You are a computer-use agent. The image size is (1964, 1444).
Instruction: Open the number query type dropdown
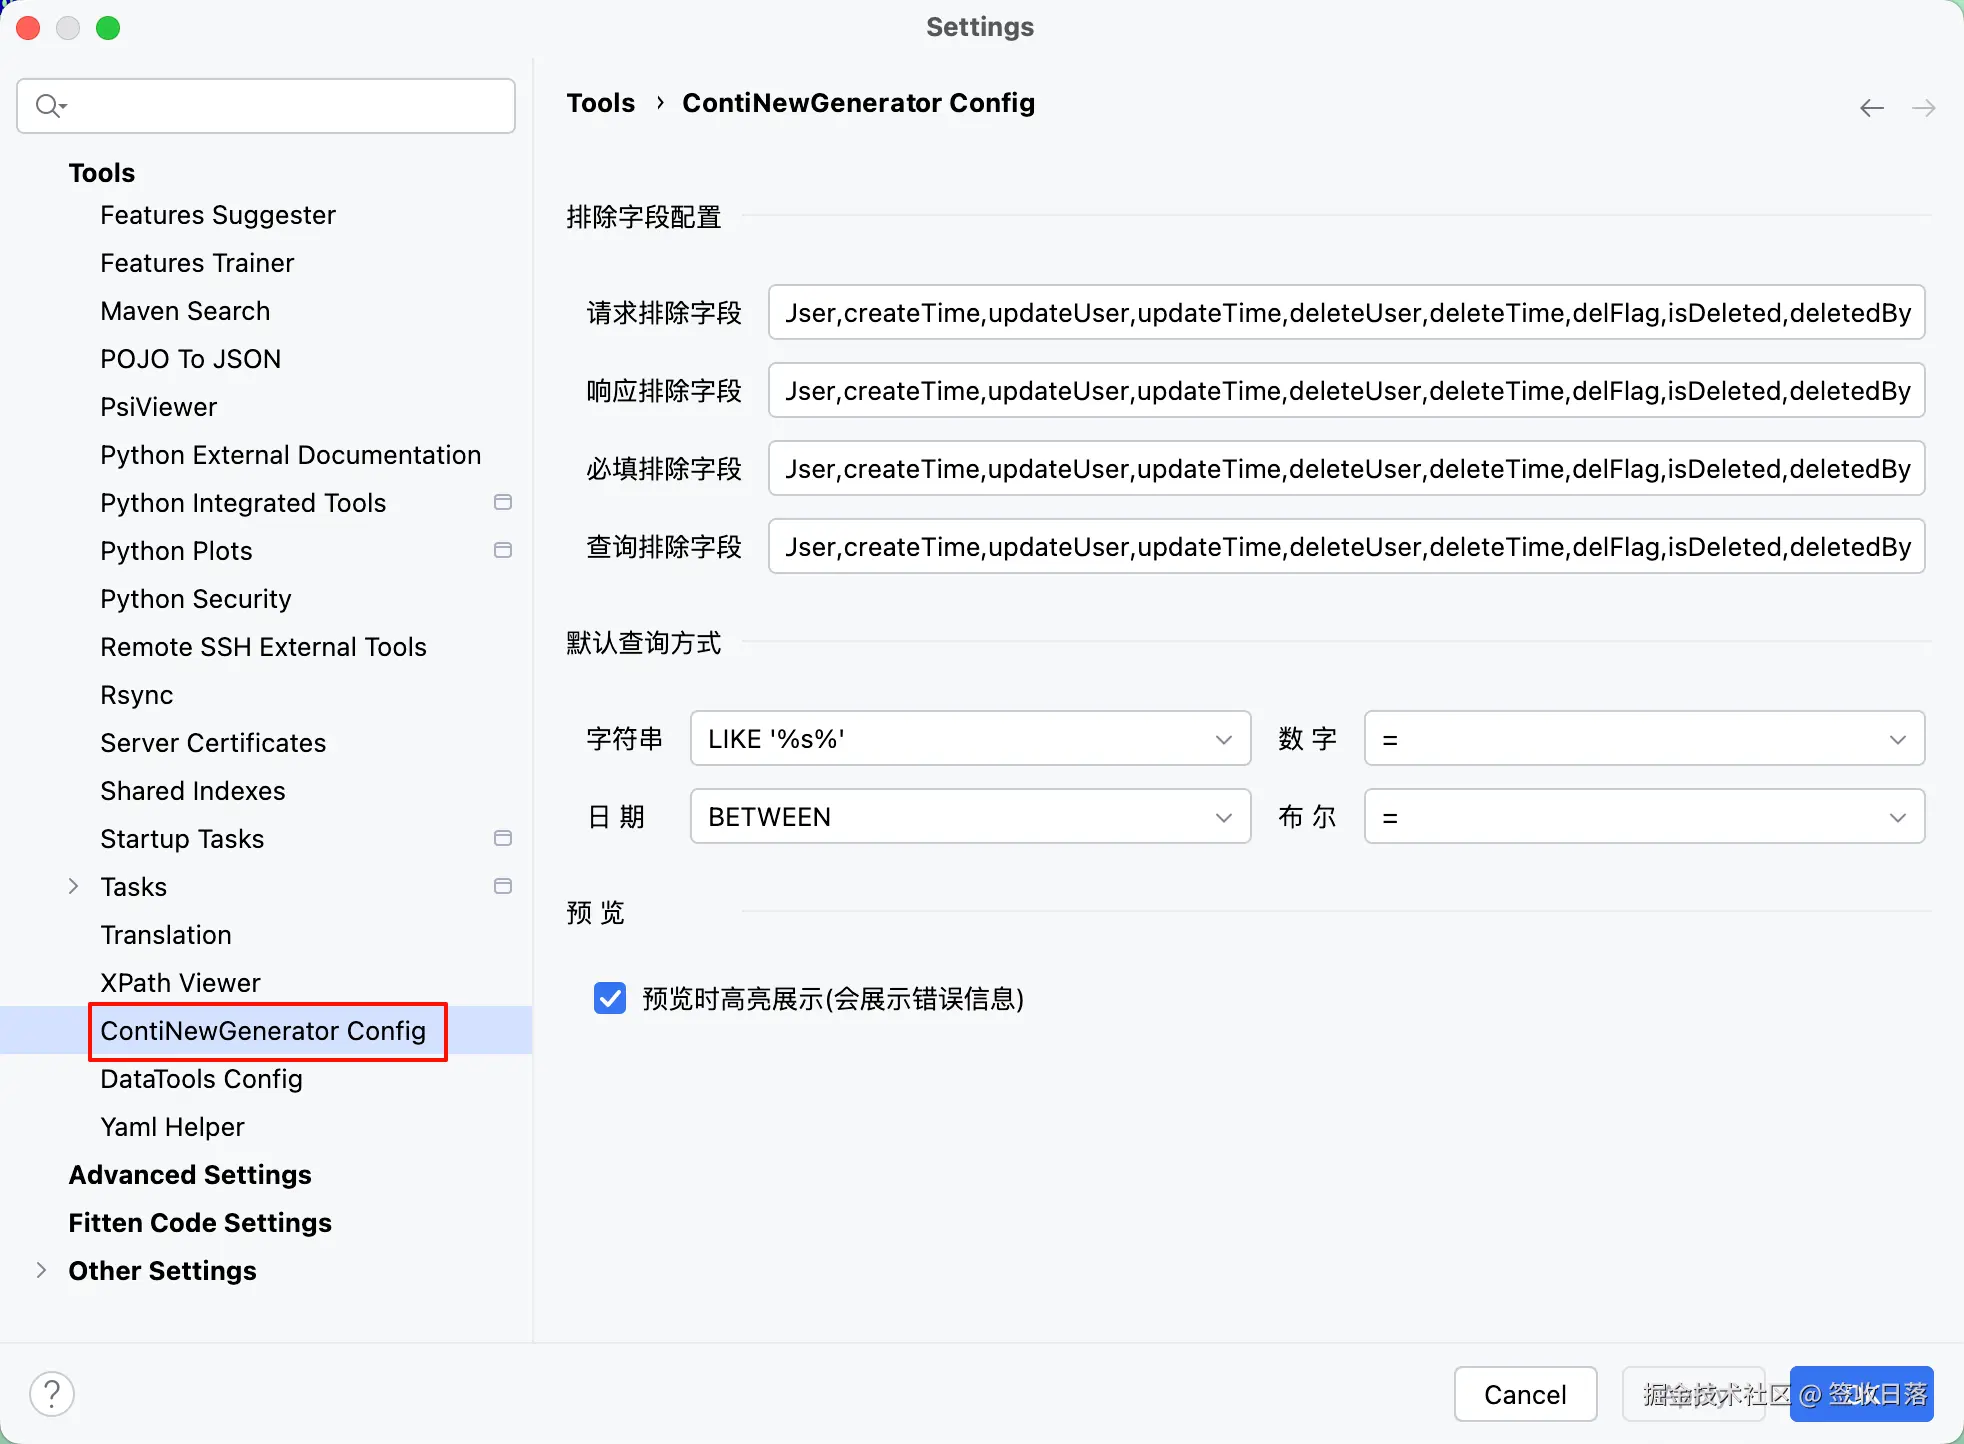[x=1644, y=739]
